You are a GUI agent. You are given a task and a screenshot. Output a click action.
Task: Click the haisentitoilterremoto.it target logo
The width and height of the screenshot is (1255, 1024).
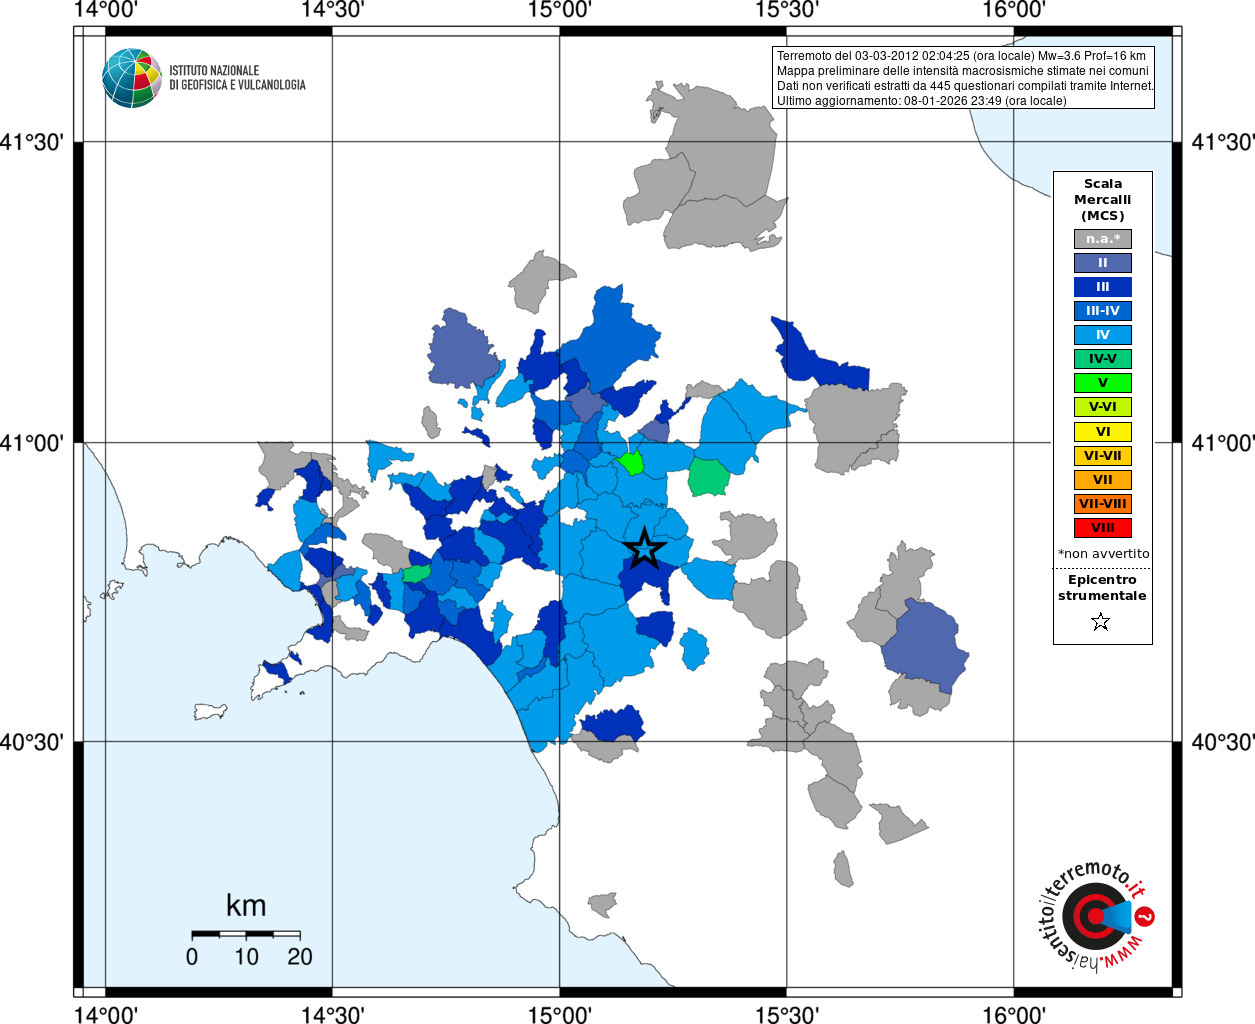[1094, 916]
